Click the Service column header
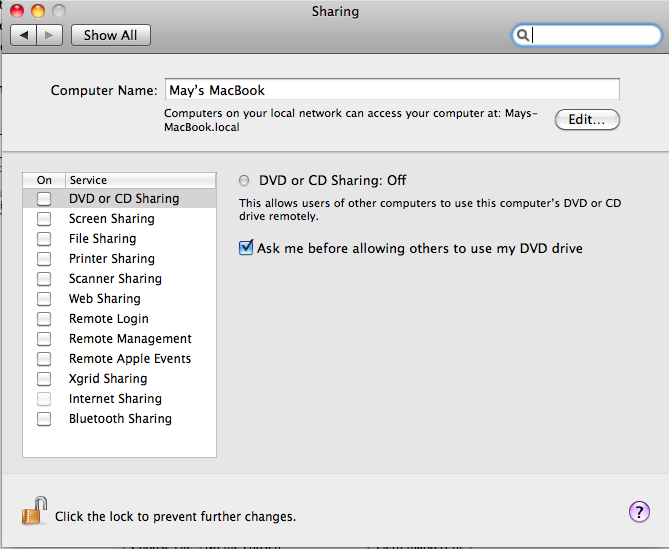Screen dimensions: 669x549 pos(140,180)
